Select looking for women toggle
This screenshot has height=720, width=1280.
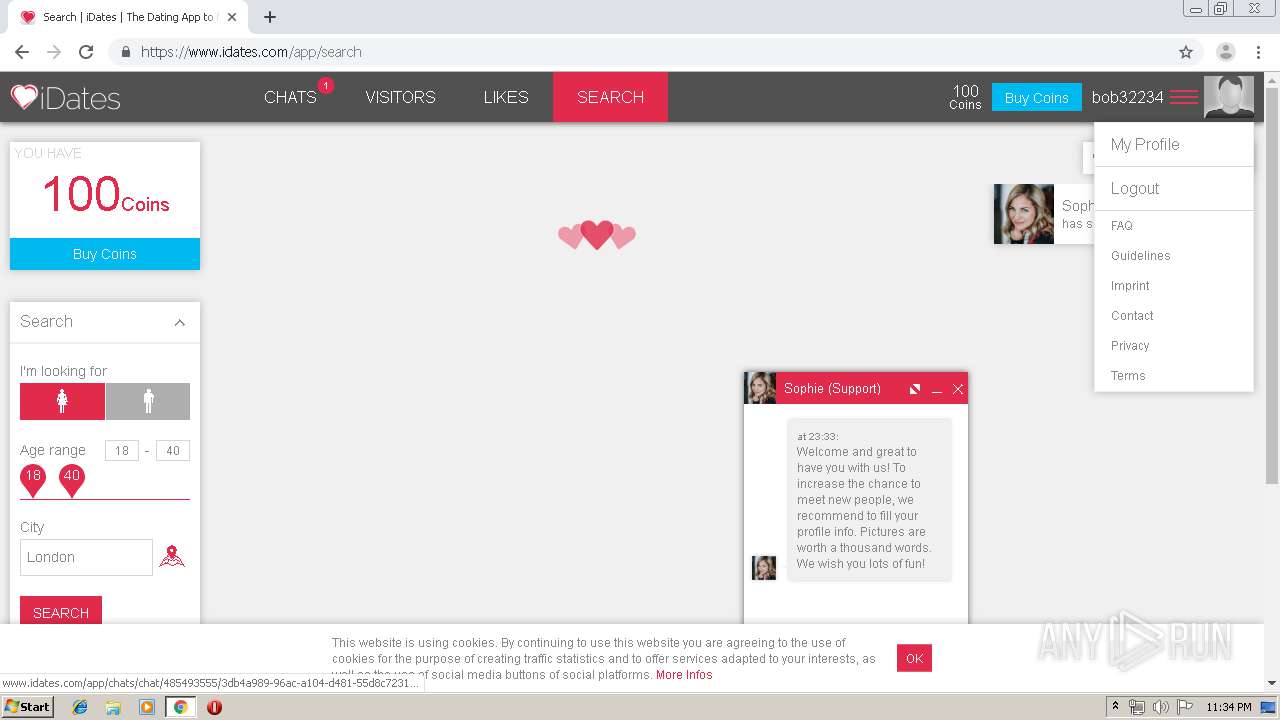[62, 401]
